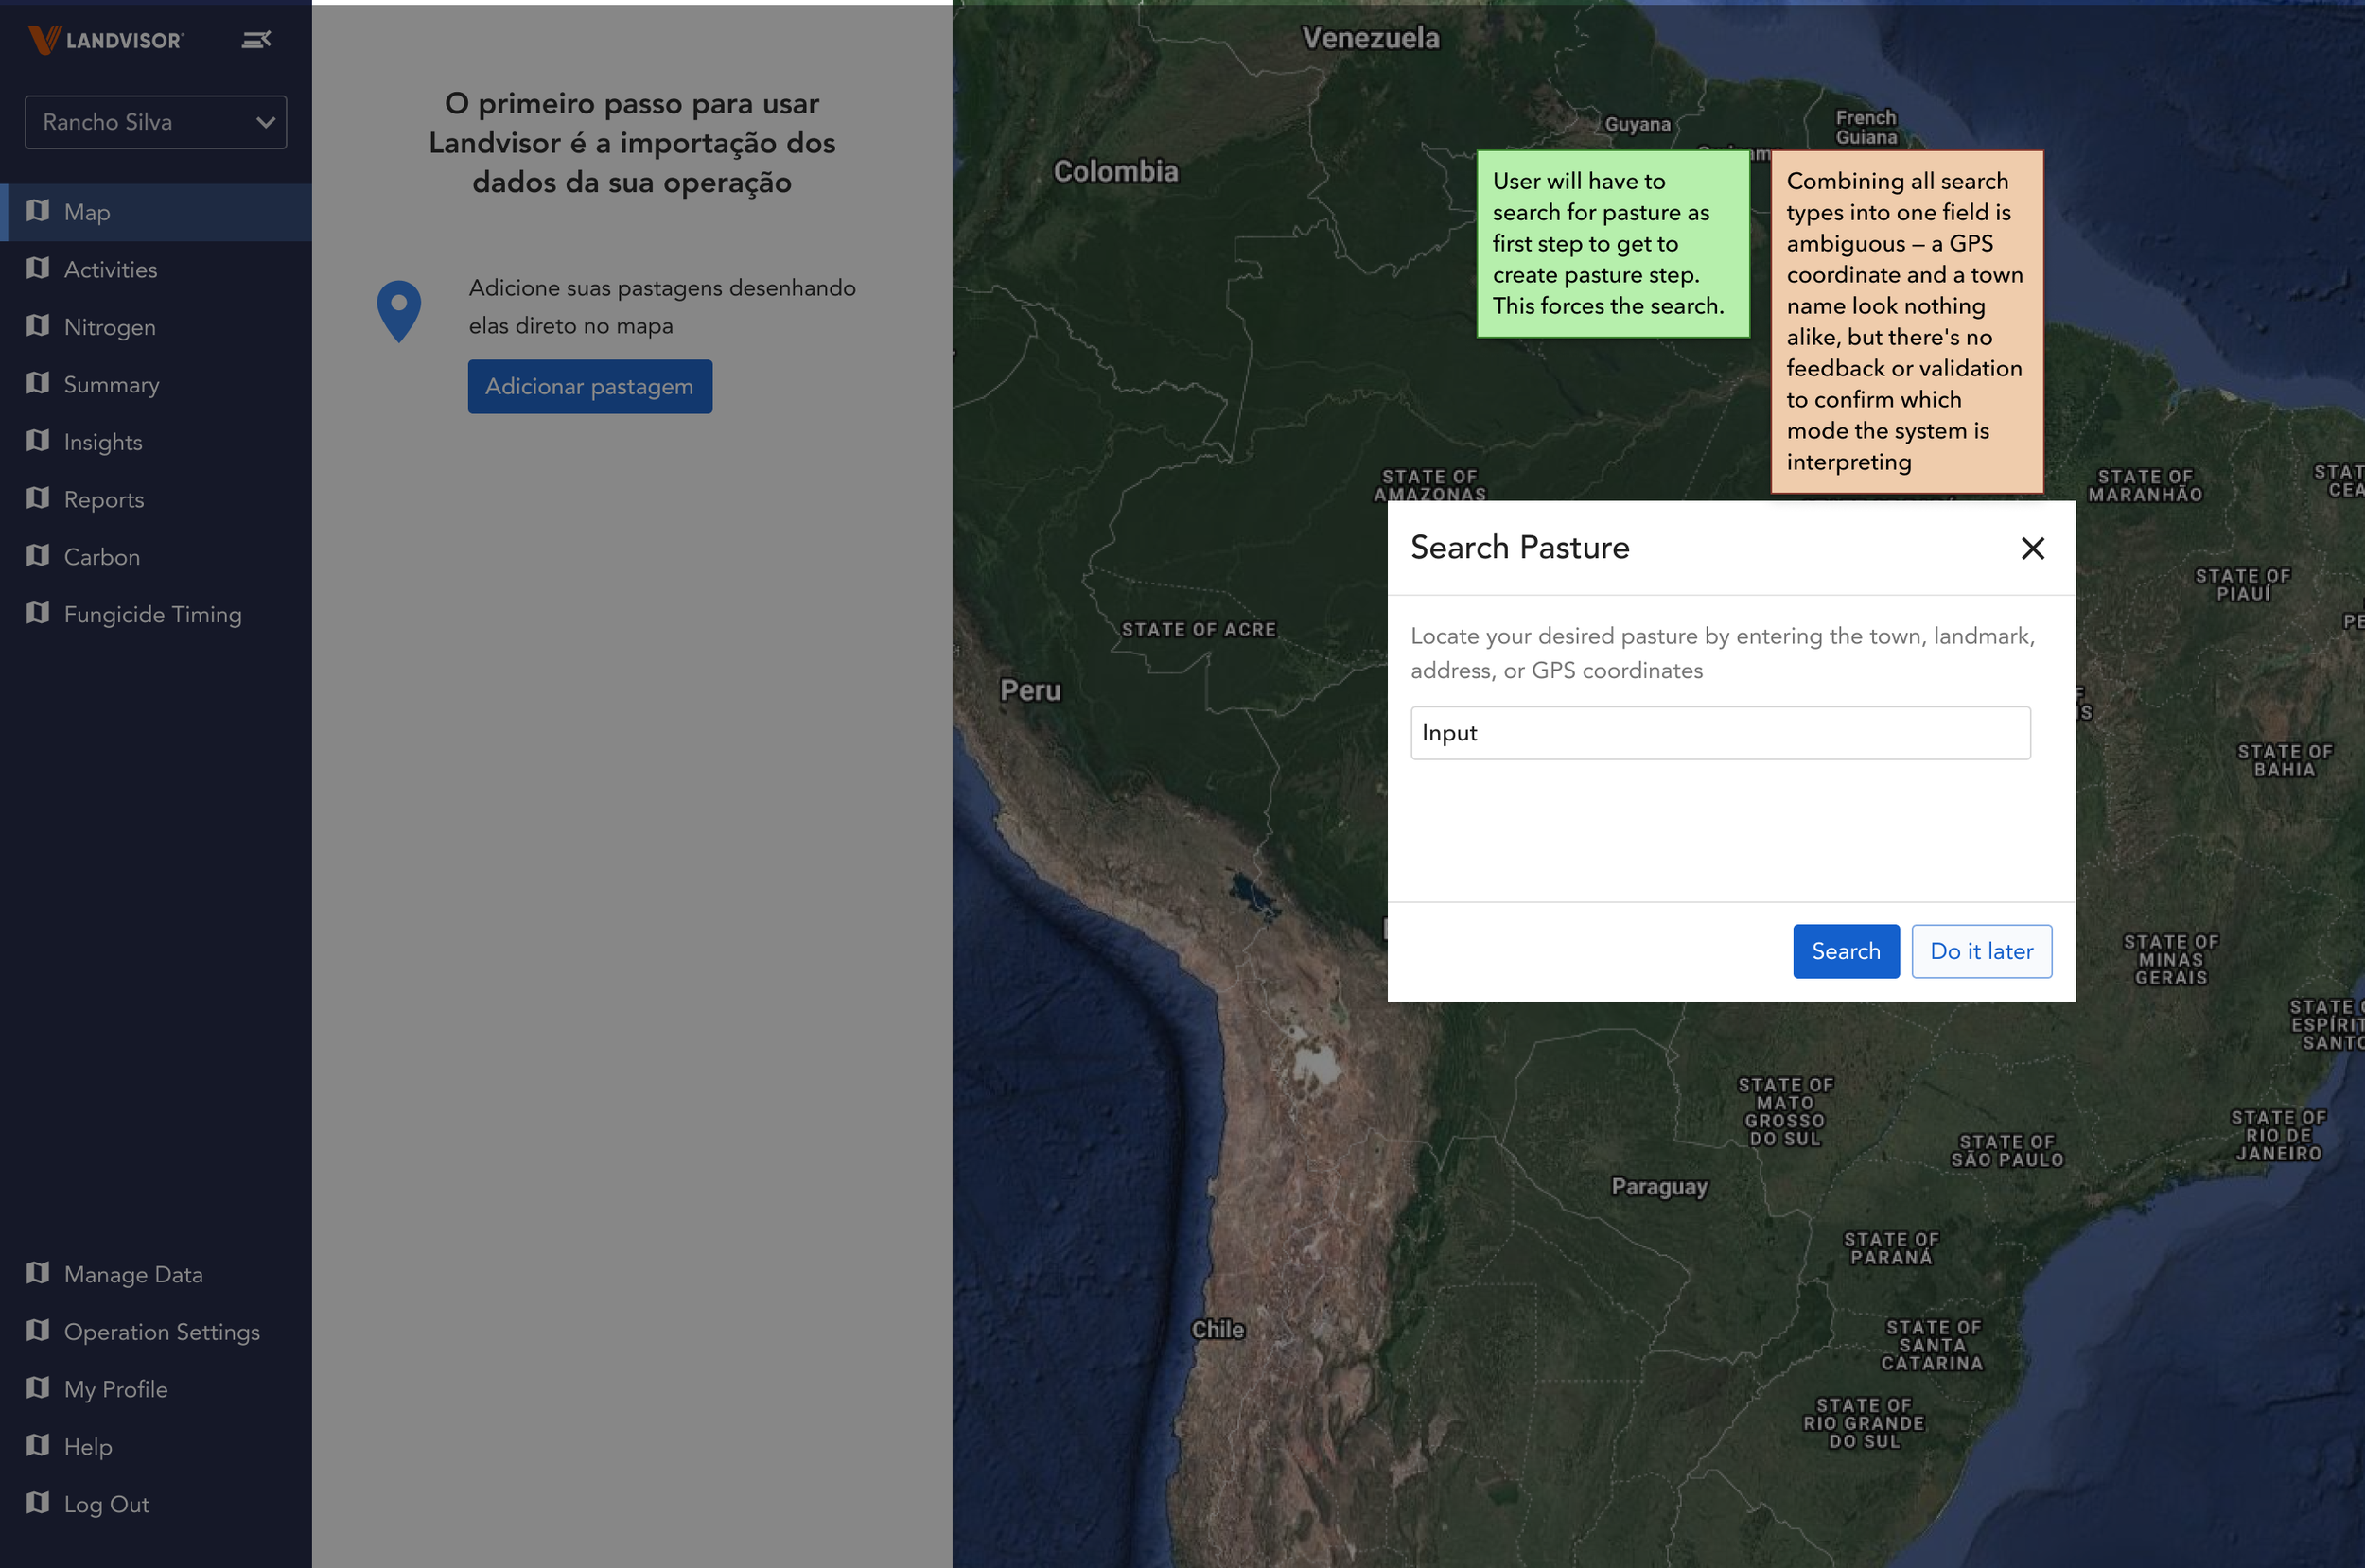
Task: Go to Insights in sidebar
Action: pyautogui.click(x=103, y=442)
